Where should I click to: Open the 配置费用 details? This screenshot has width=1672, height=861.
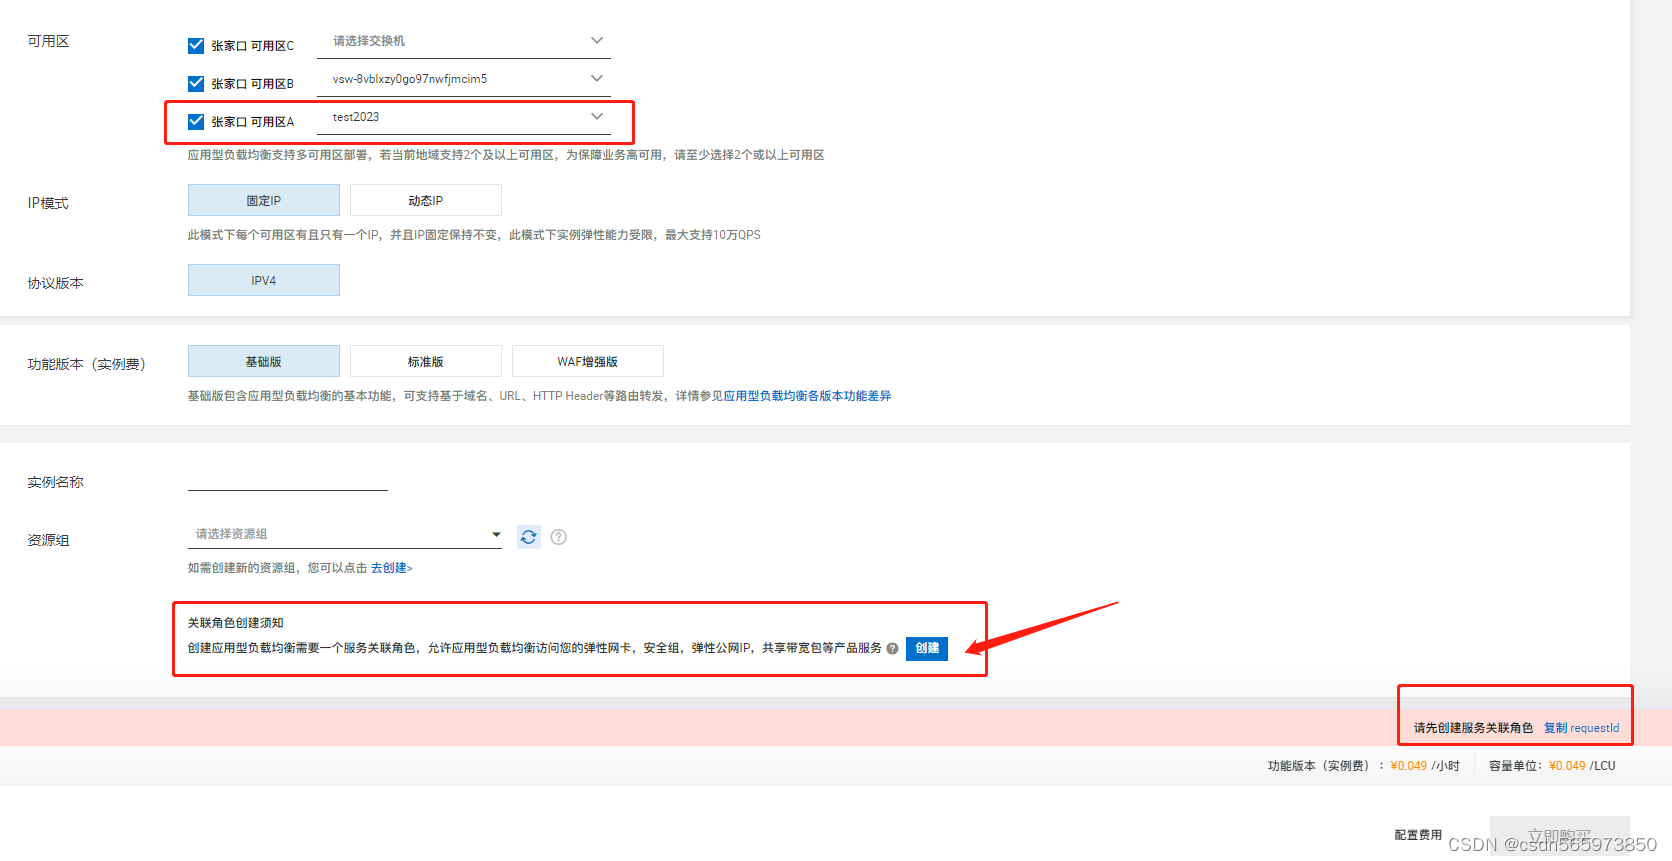pos(1418,835)
